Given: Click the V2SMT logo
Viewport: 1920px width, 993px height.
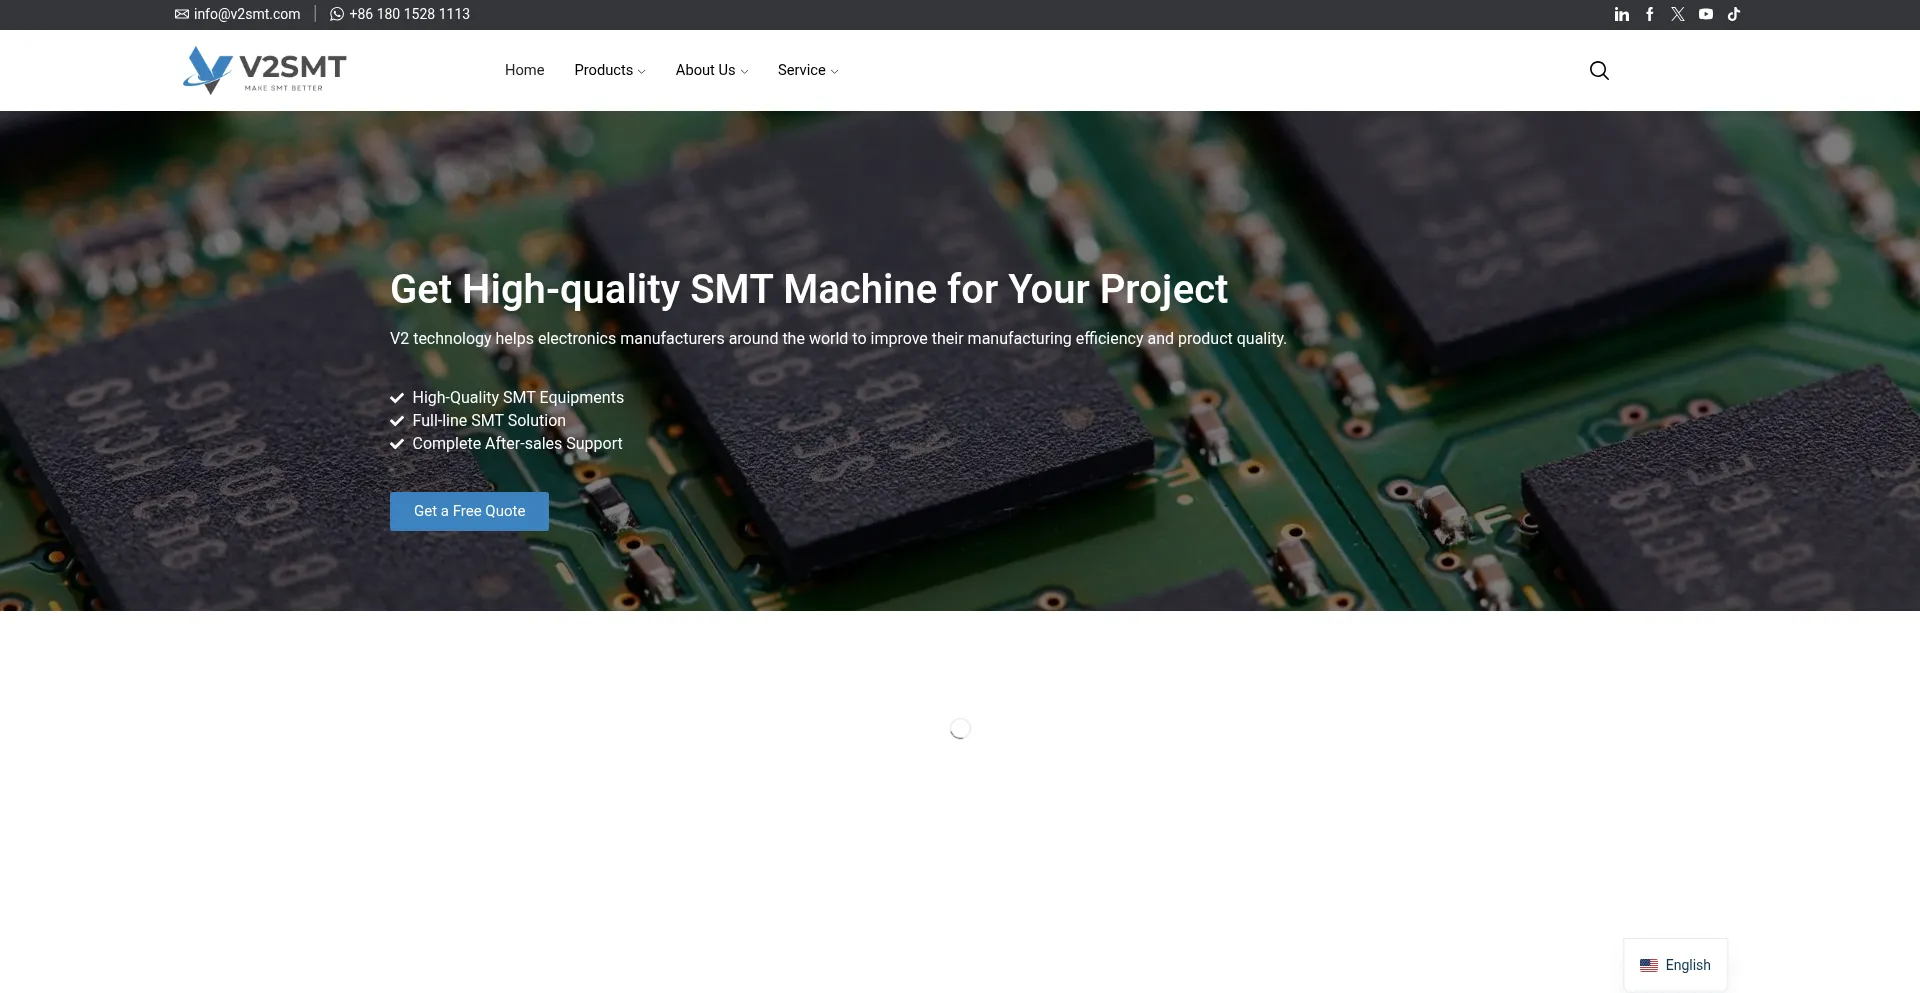Looking at the screenshot, I should [x=265, y=70].
